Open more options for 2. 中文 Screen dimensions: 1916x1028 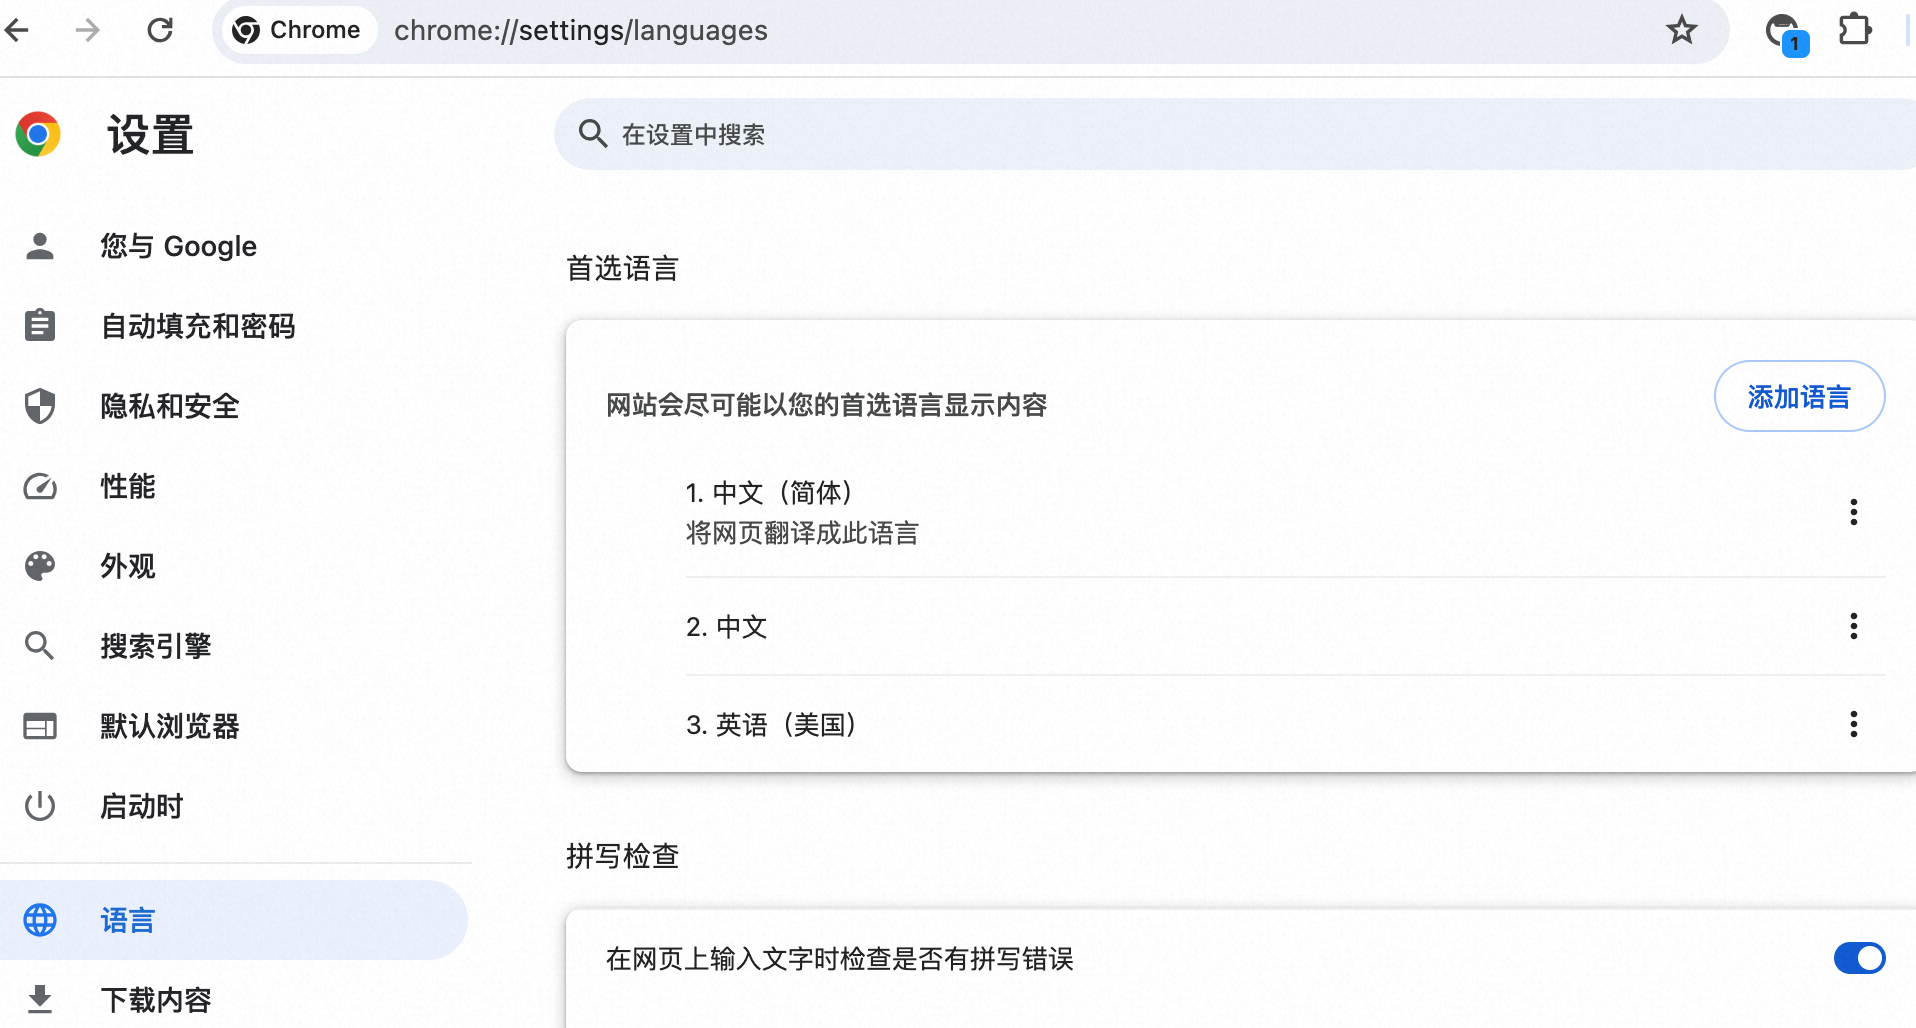pos(1853,626)
